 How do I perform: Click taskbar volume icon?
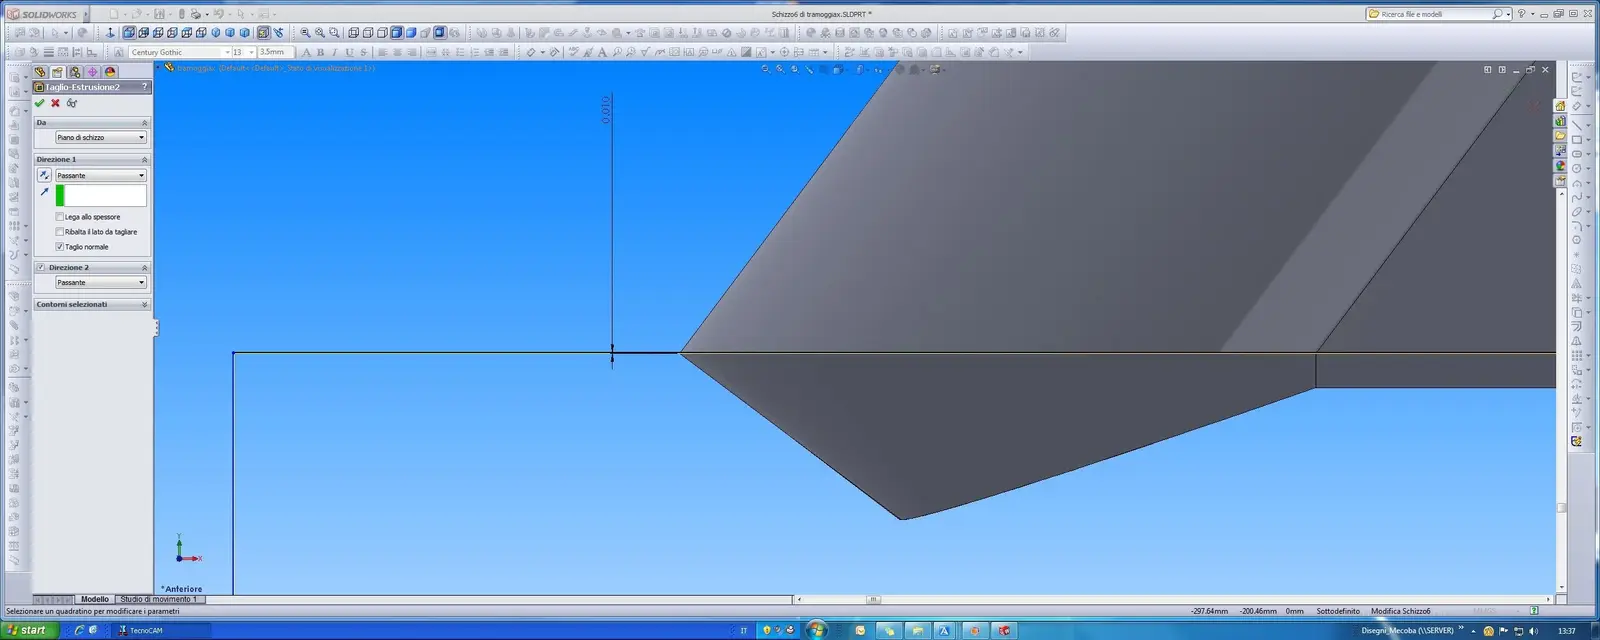[1533, 631]
